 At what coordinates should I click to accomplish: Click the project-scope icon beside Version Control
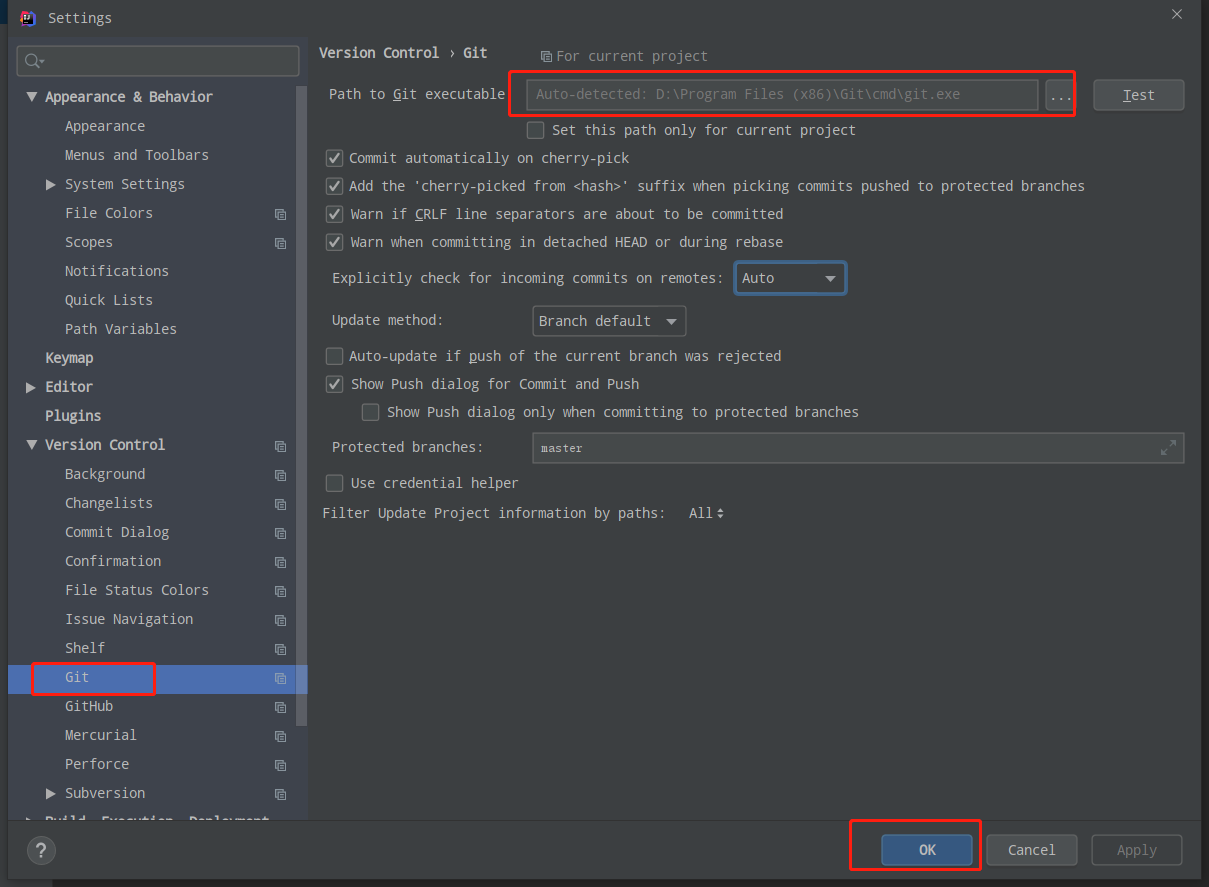(280, 446)
